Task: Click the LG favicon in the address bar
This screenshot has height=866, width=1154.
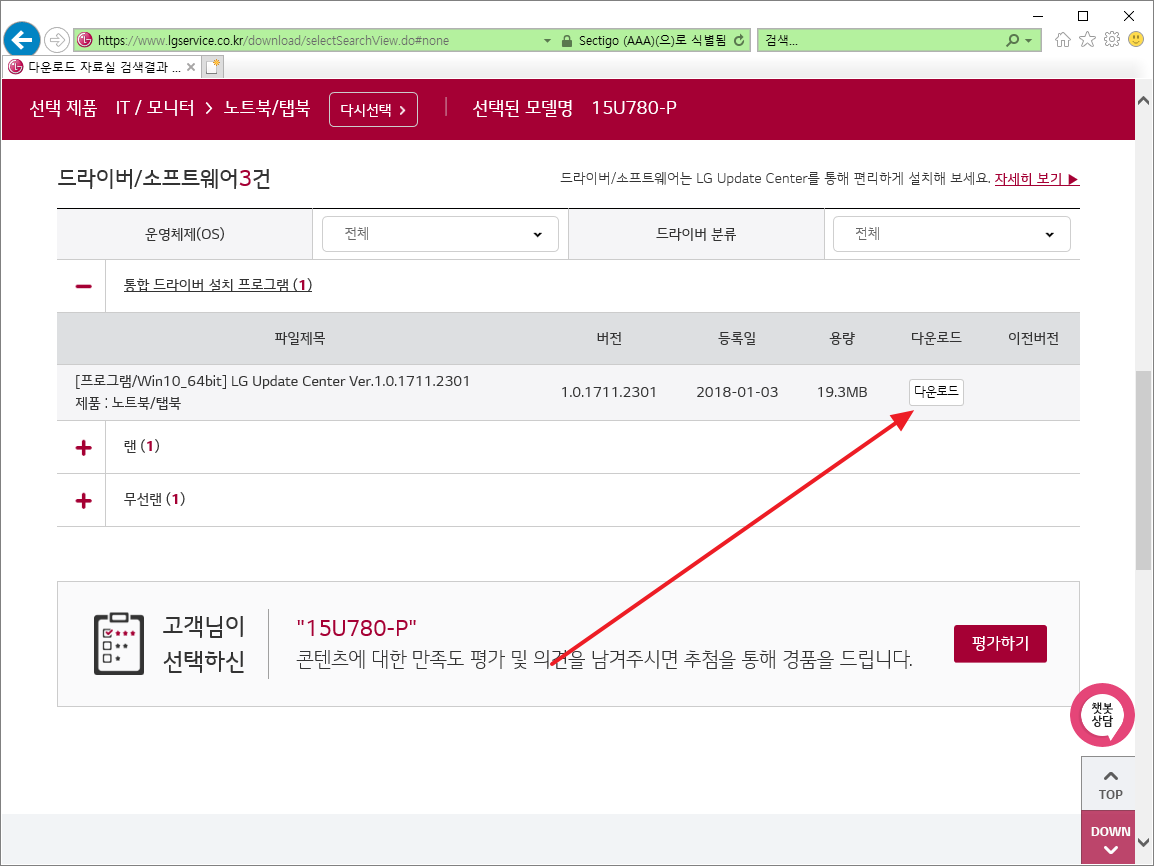Action: (x=85, y=40)
